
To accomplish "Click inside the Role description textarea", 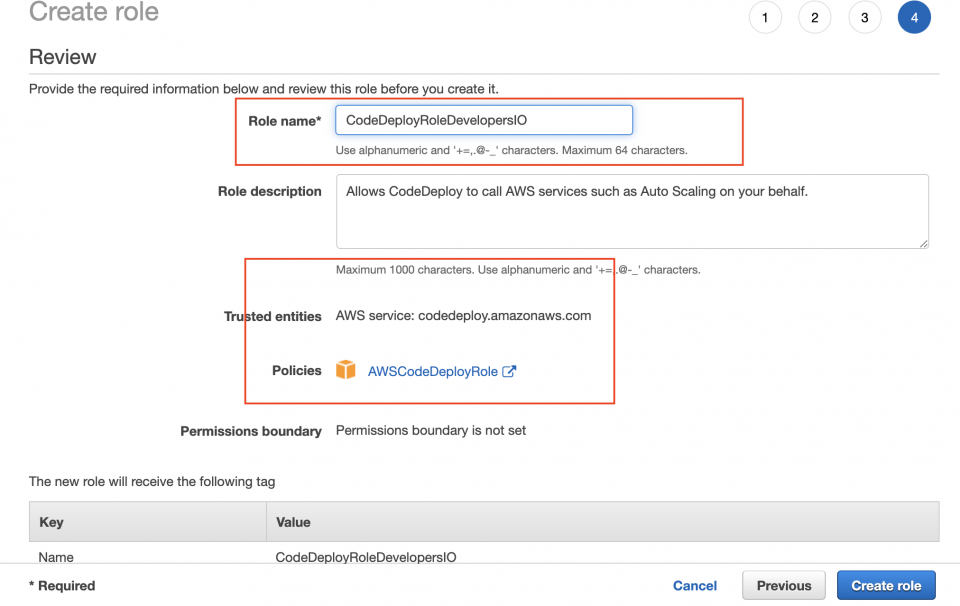I will (x=632, y=210).
